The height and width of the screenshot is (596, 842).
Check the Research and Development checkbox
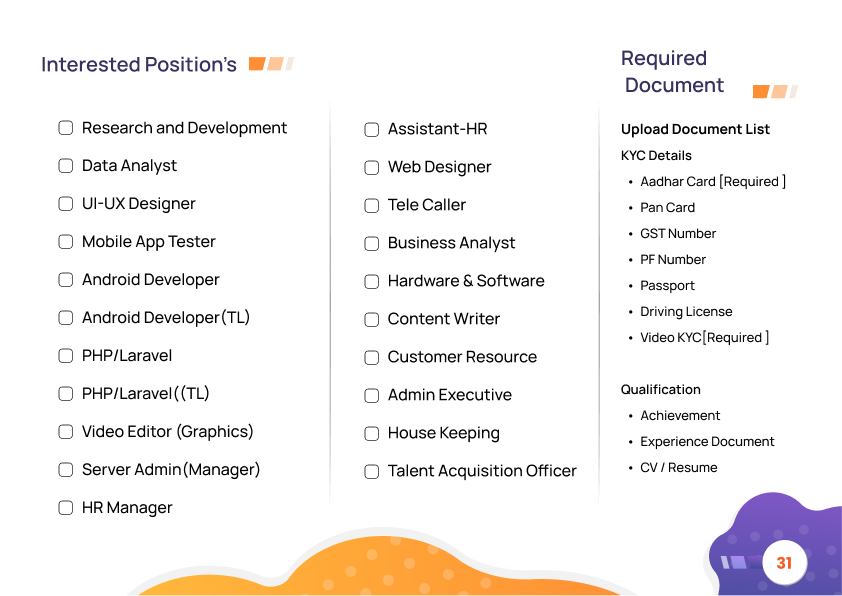tap(66, 128)
